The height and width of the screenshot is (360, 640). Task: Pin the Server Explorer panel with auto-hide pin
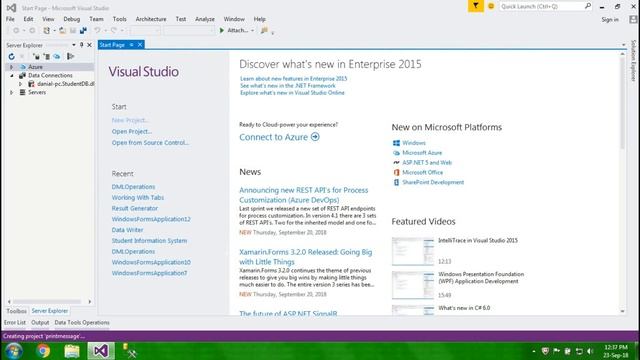81,45
